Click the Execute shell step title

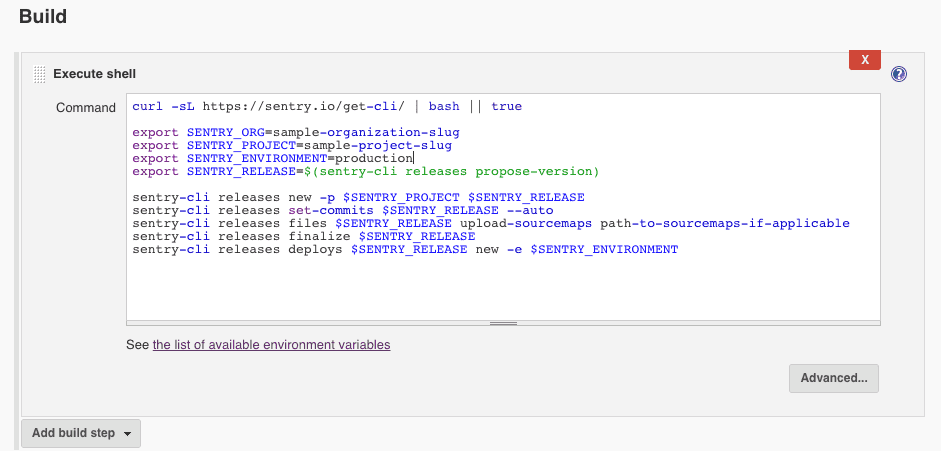(94, 74)
